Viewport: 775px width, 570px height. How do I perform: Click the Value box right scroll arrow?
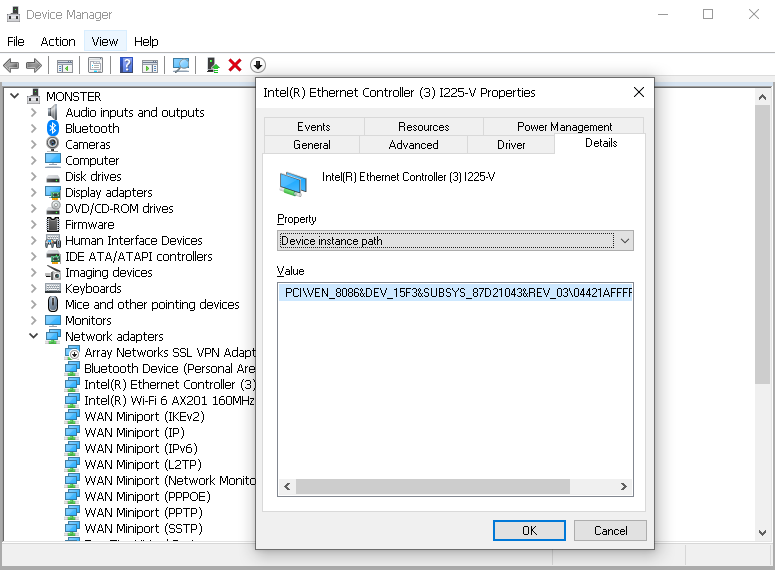624,486
